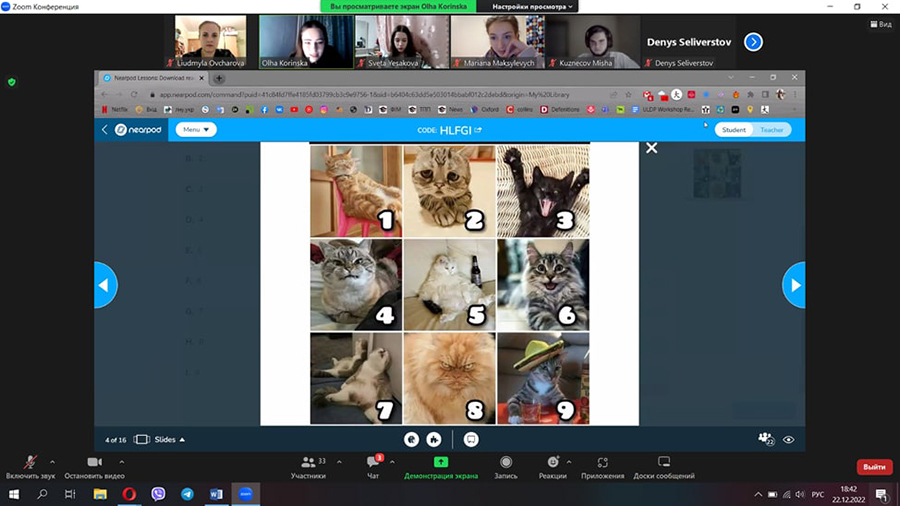Open Word from the taskbar

point(216,494)
